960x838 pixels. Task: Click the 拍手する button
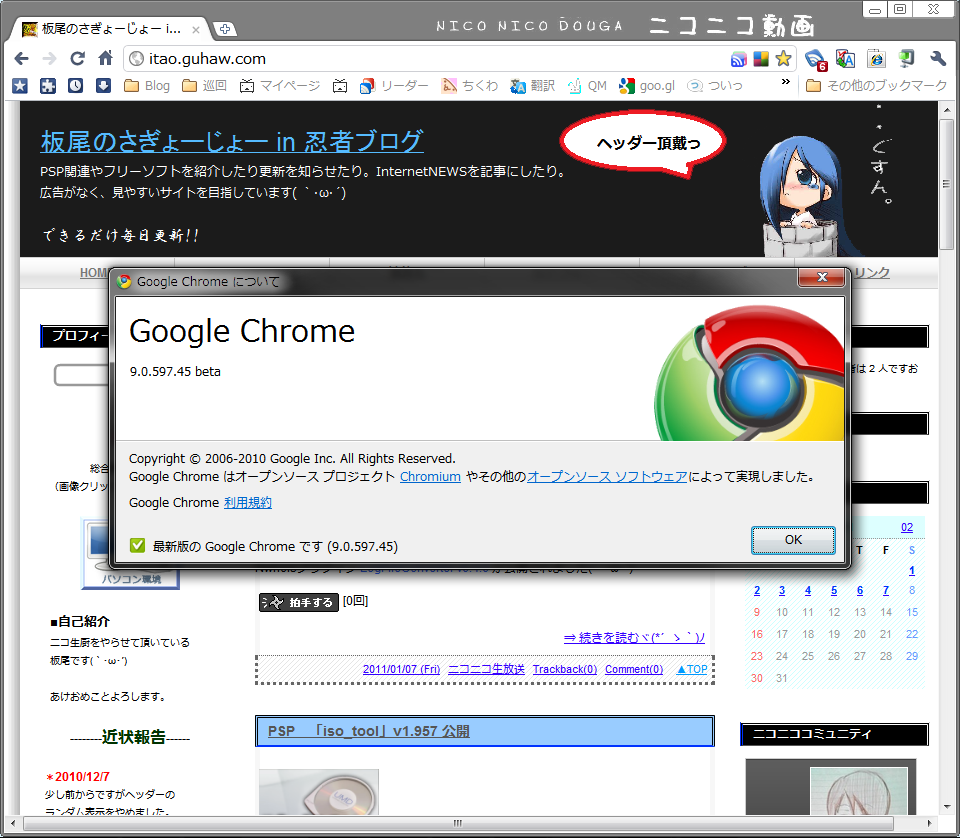point(299,602)
